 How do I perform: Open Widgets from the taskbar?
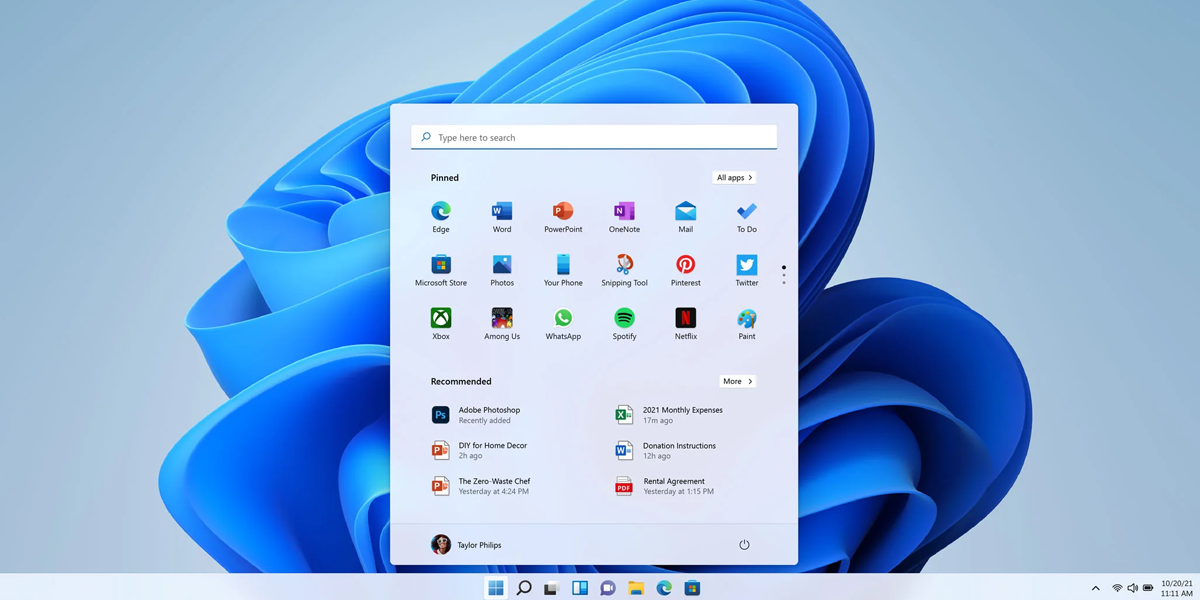pyautogui.click(x=579, y=588)
